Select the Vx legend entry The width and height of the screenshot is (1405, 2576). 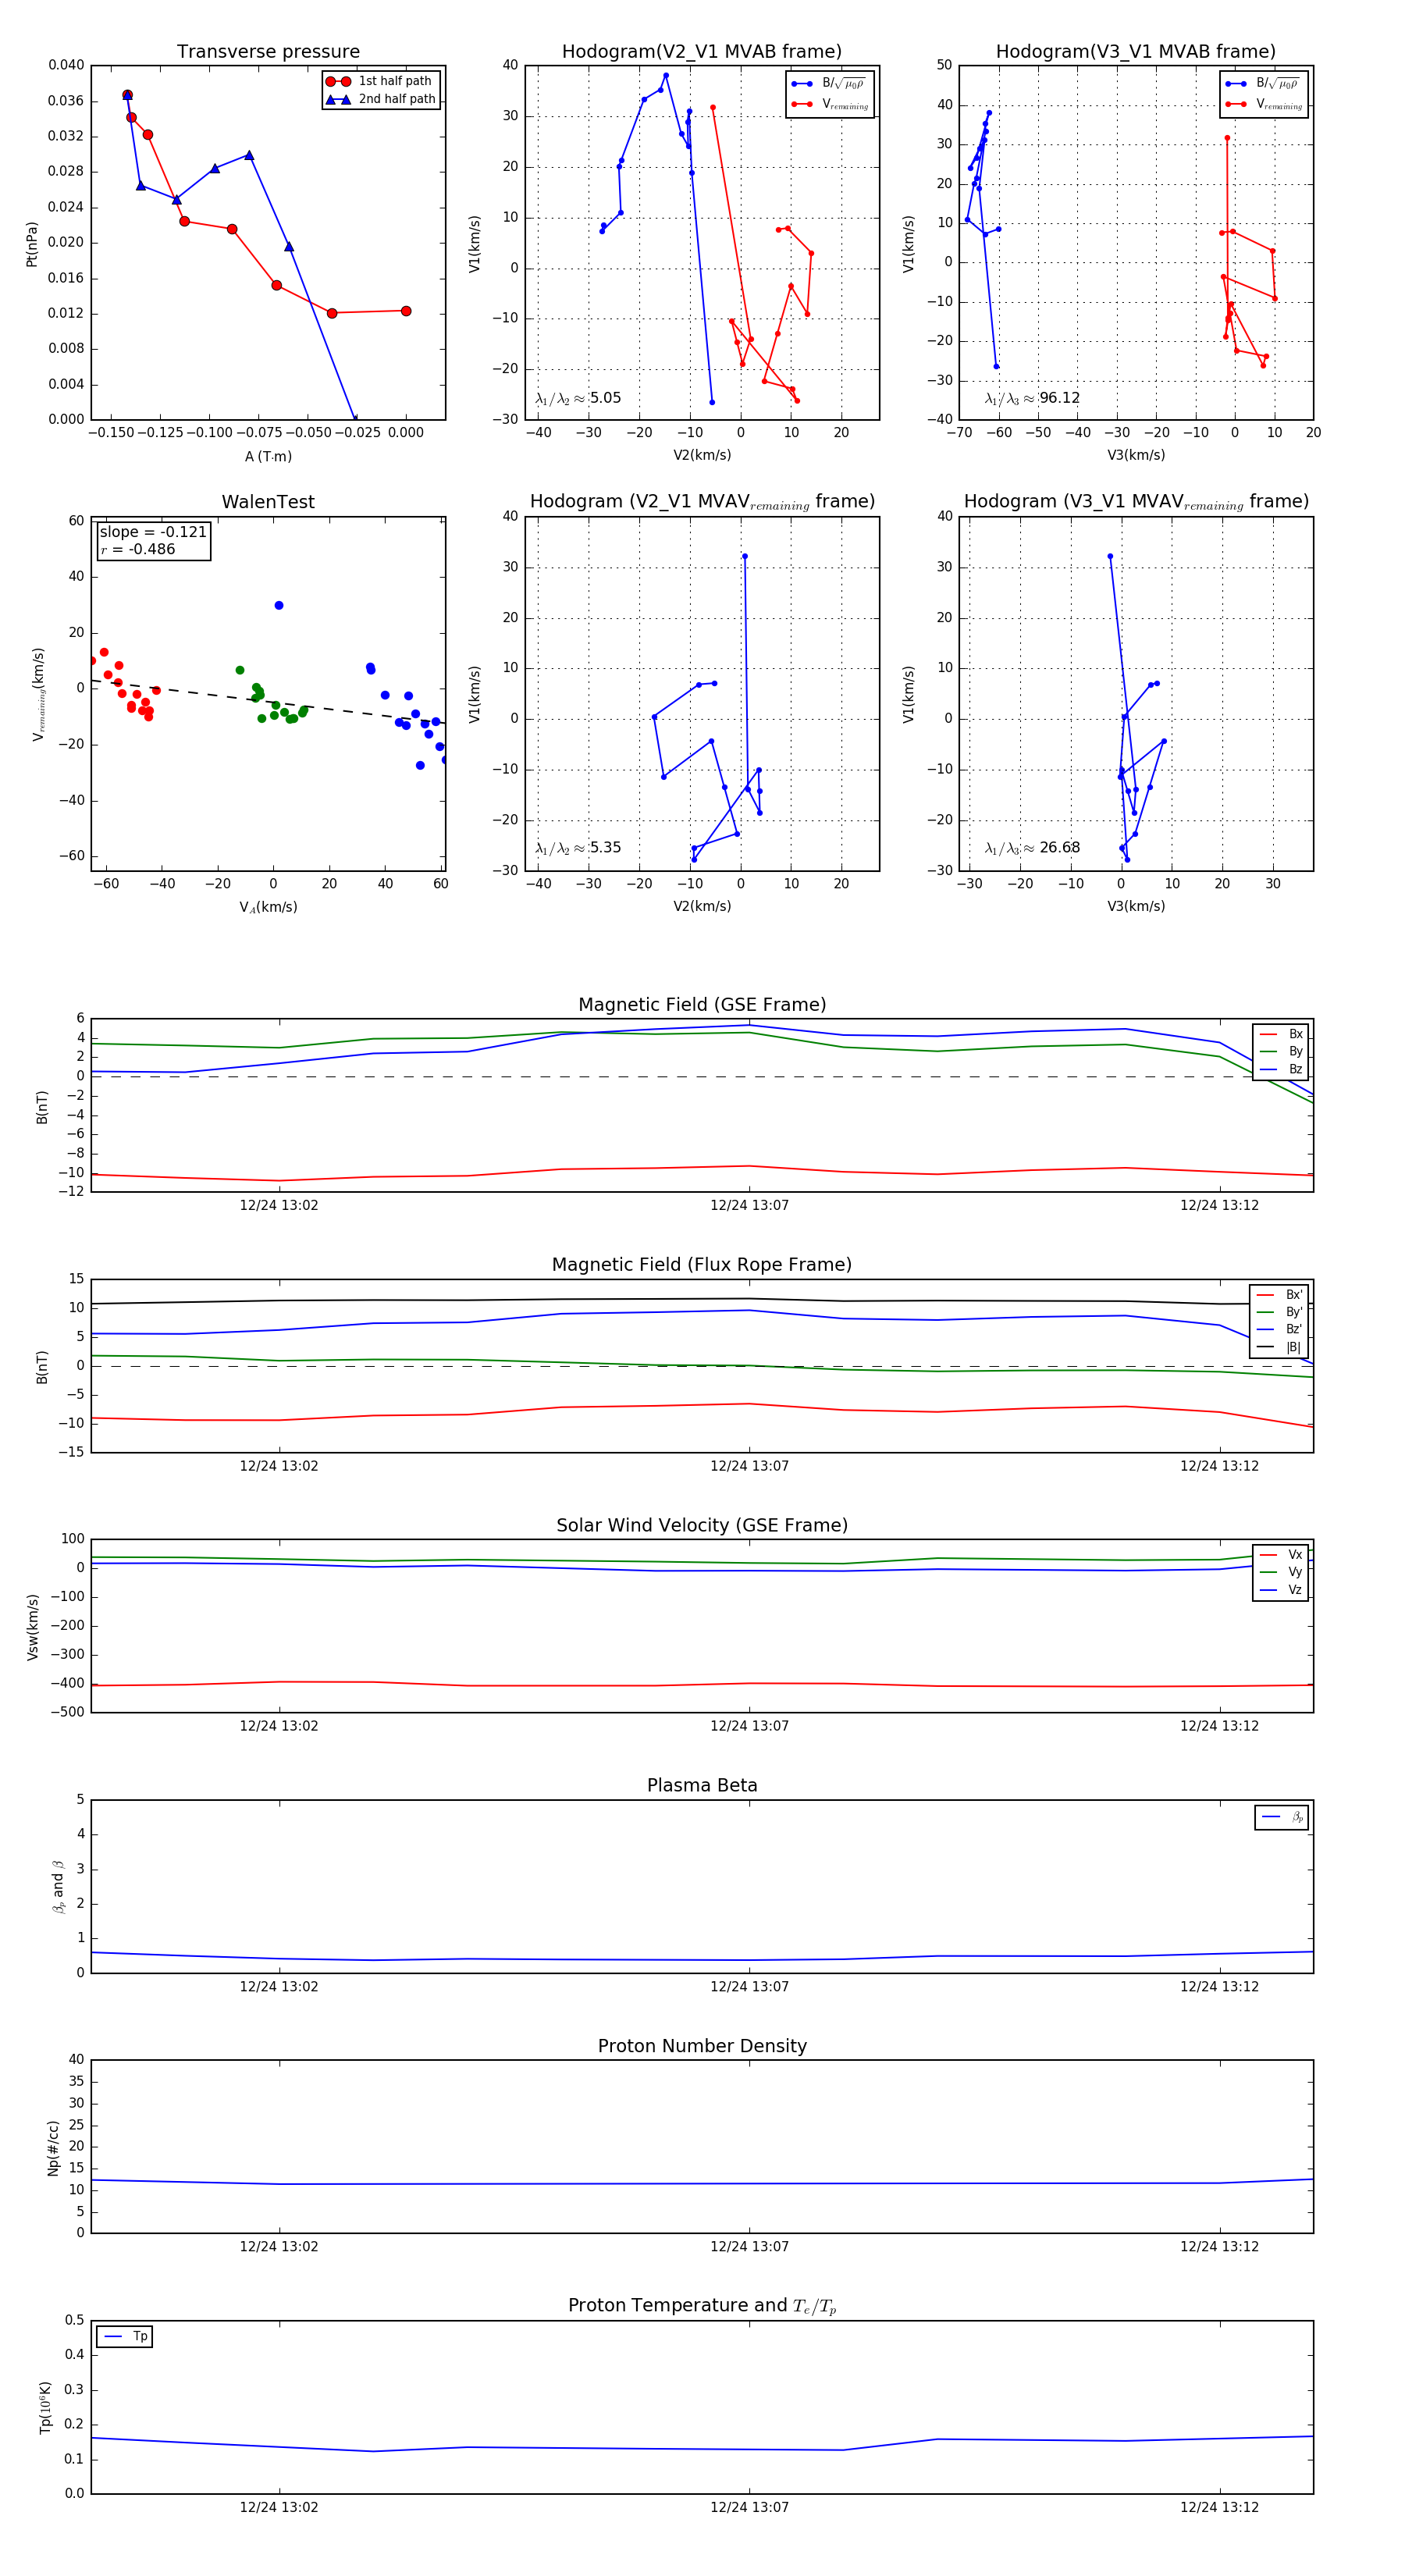(x=1281, y=1555)
